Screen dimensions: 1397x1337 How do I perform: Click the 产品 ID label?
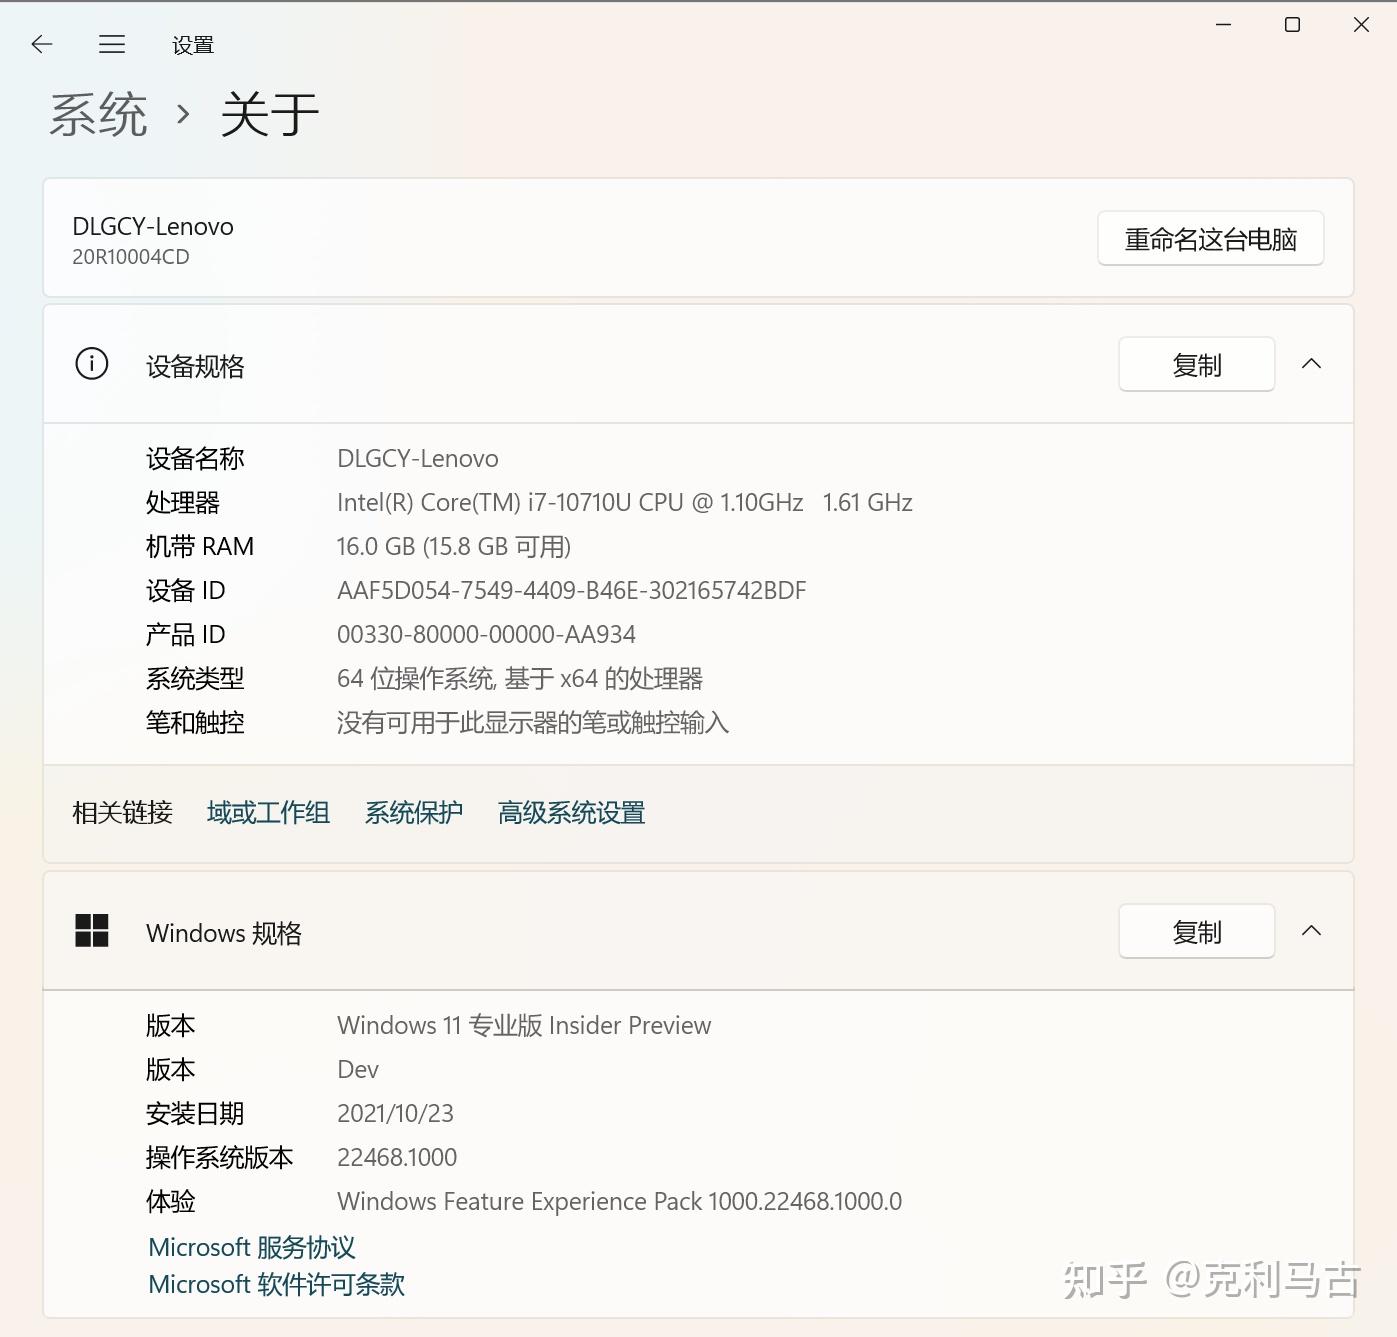[x=185, y=635]
